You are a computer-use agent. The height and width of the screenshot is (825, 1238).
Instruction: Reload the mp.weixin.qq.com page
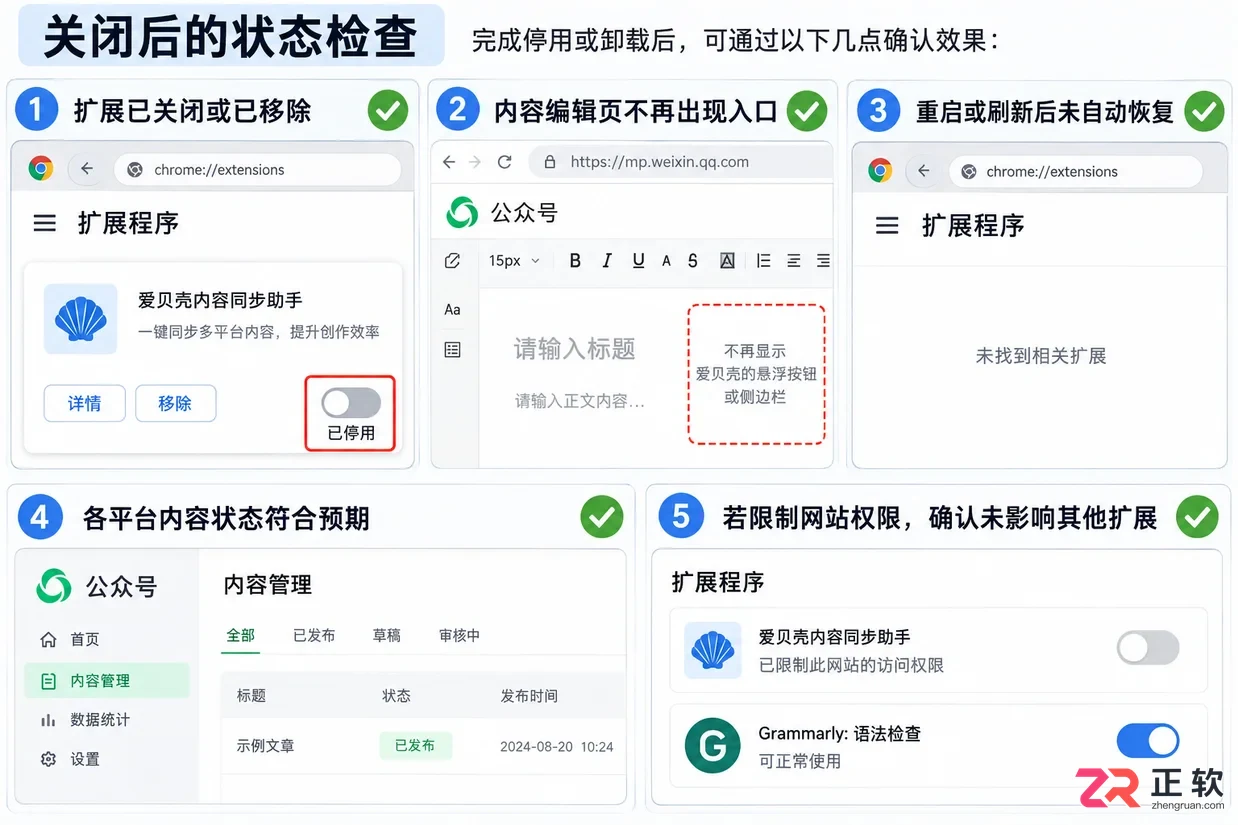pyautogui.click(x=505, y=162)
